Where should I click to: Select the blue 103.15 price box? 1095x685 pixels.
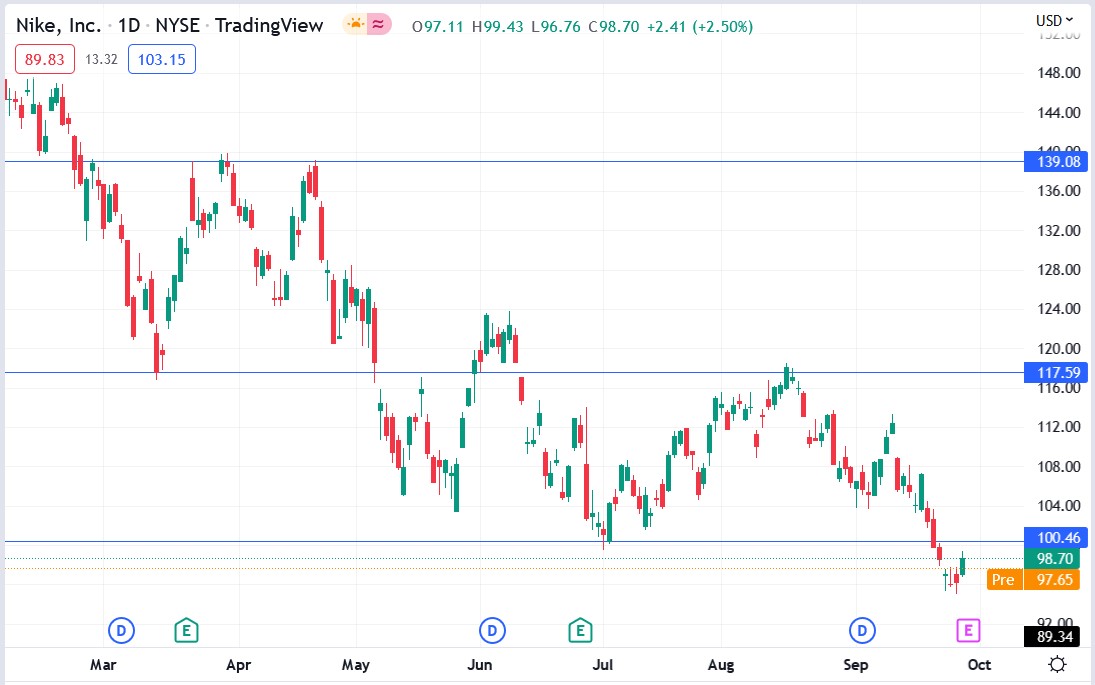click(161, 59)
